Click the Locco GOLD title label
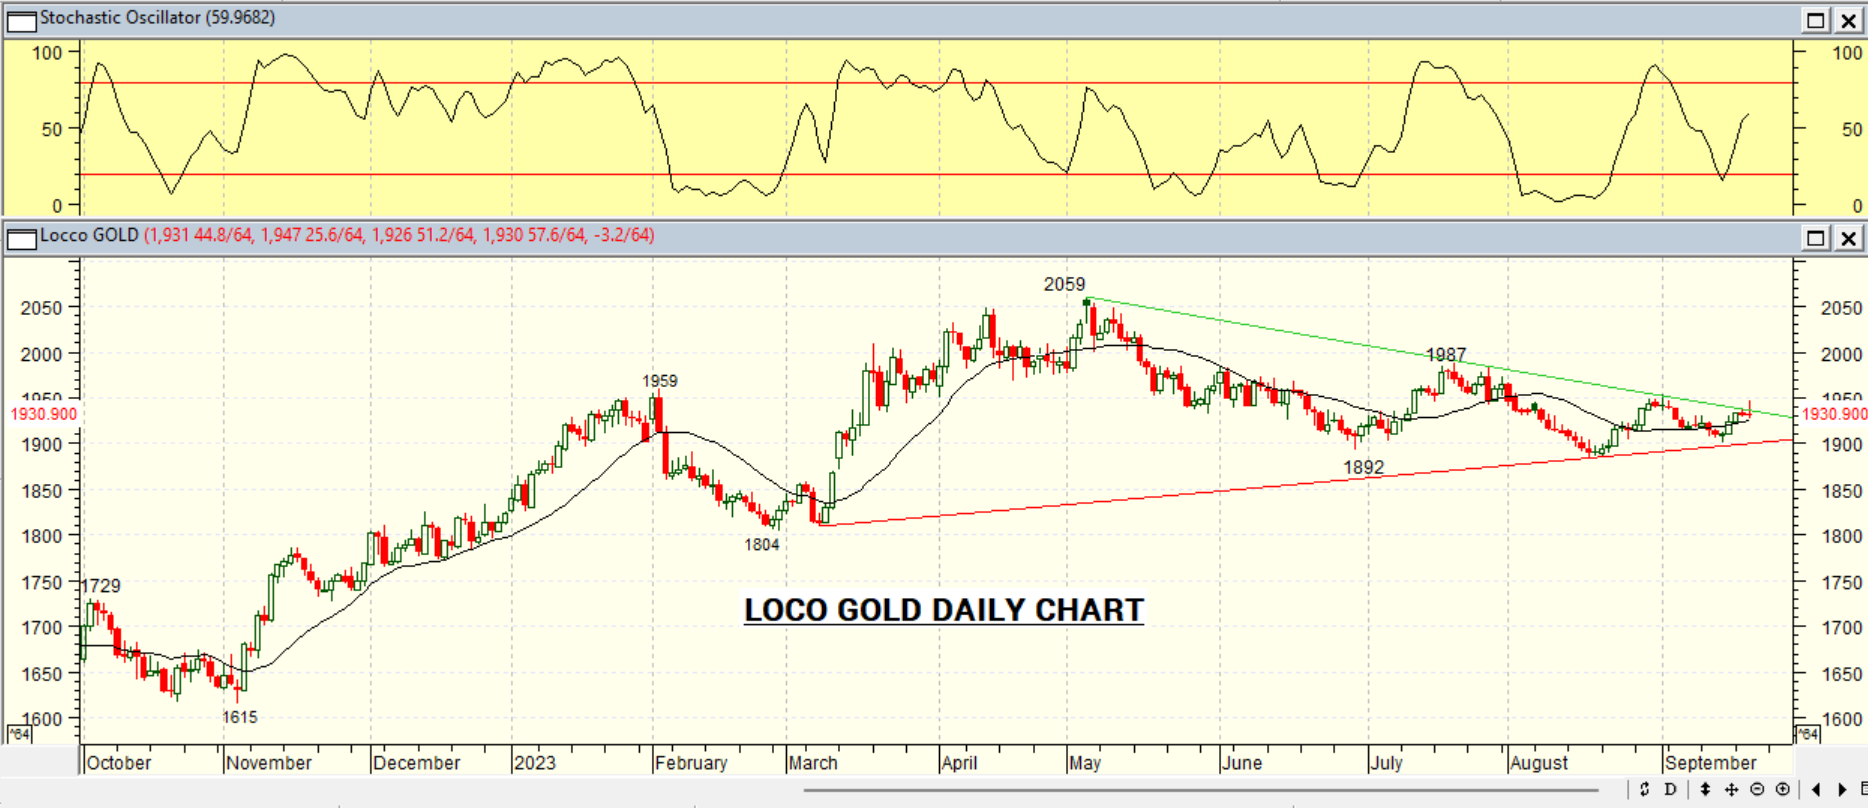Image resolution: width=1868 pixels, height=808 pixels. coord(89,236)
